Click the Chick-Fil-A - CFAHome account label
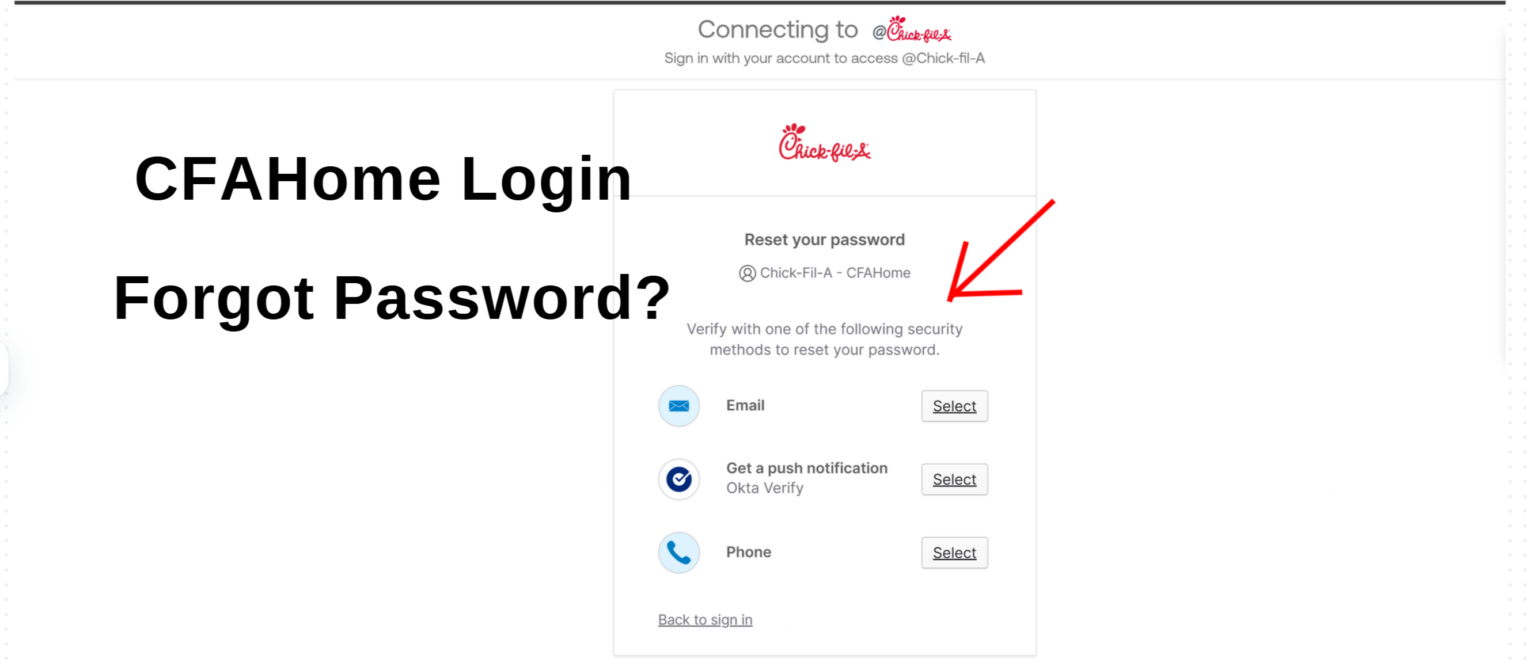This screenshot has height=666, width=1536. (x=834, y=272)
